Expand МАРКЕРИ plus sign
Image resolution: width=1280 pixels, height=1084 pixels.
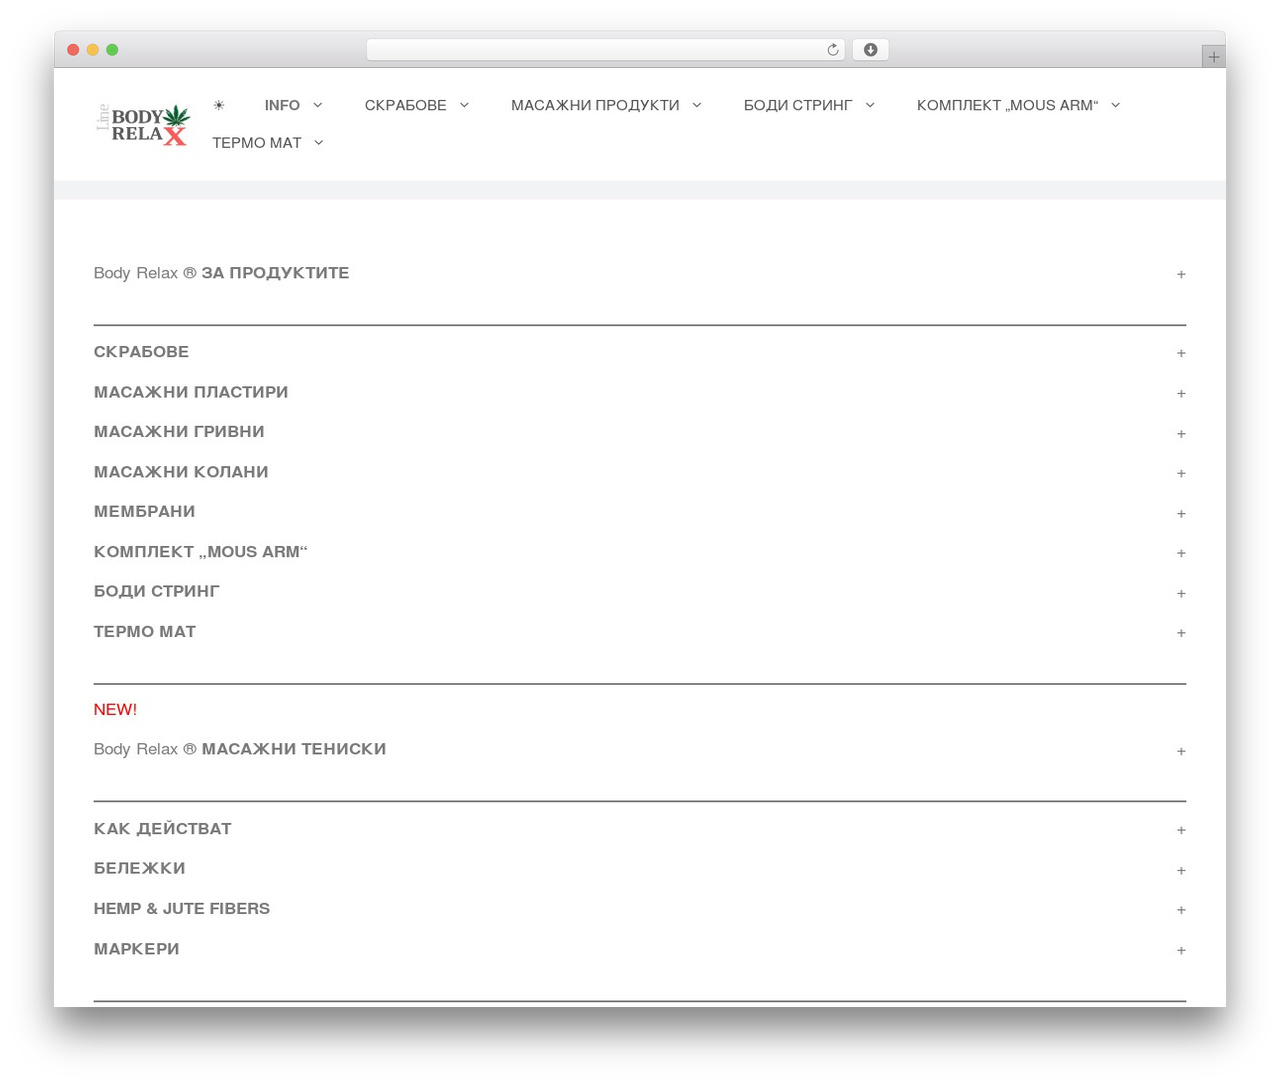click(1181, 950)
